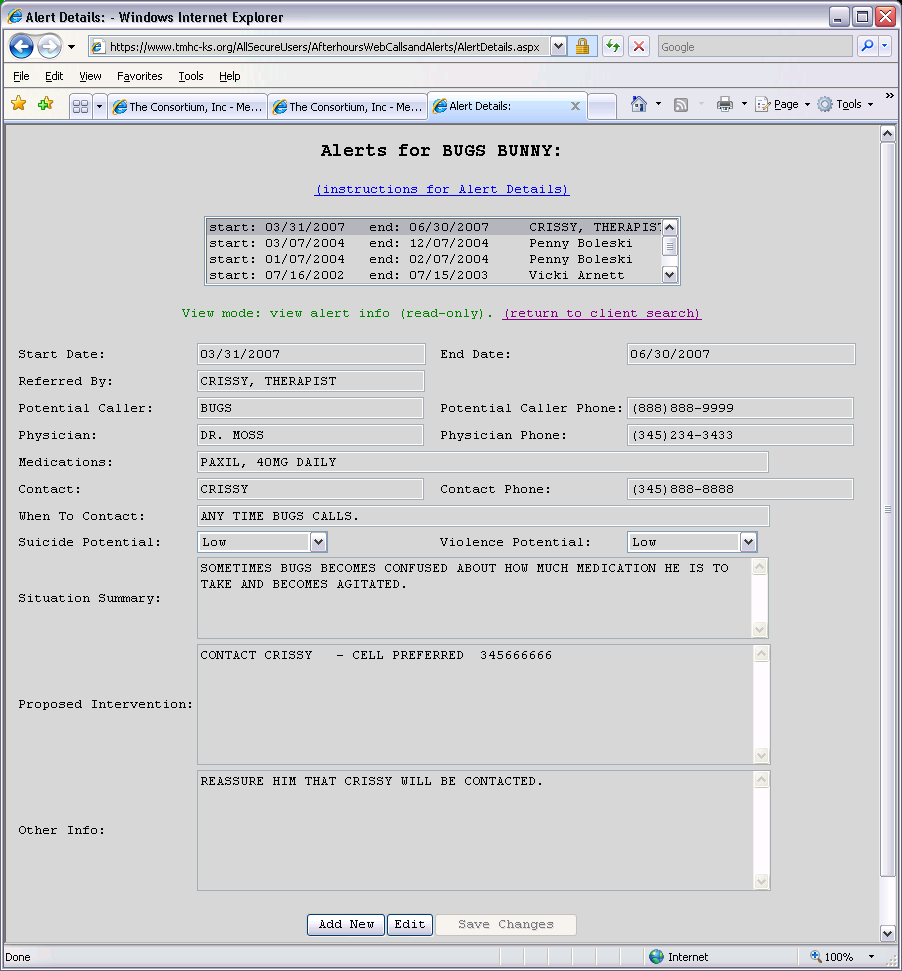Close the Alert Details tab
Screen dimensions: 902x971
(x=575, y=106)
